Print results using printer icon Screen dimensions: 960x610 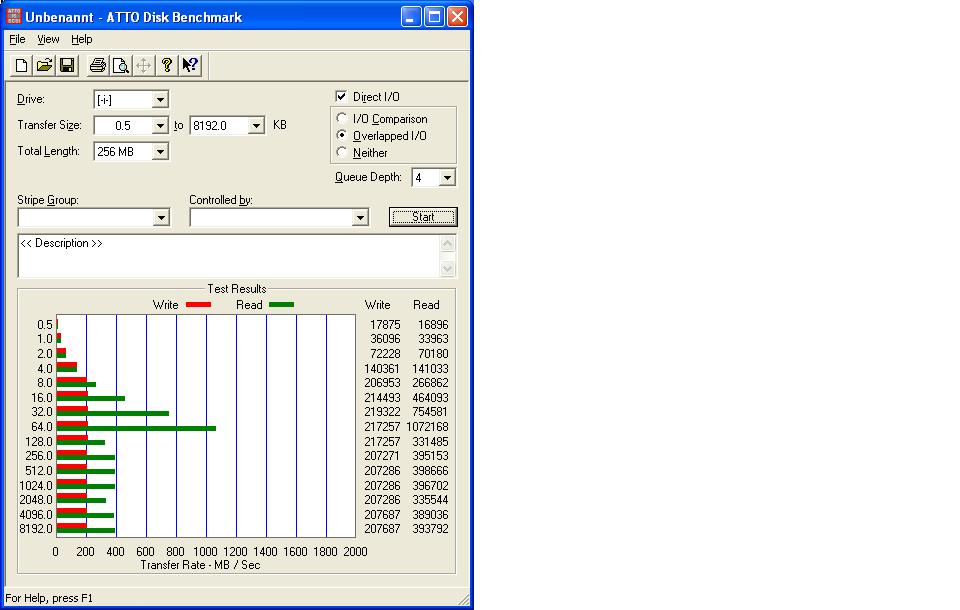coord(97,66)
